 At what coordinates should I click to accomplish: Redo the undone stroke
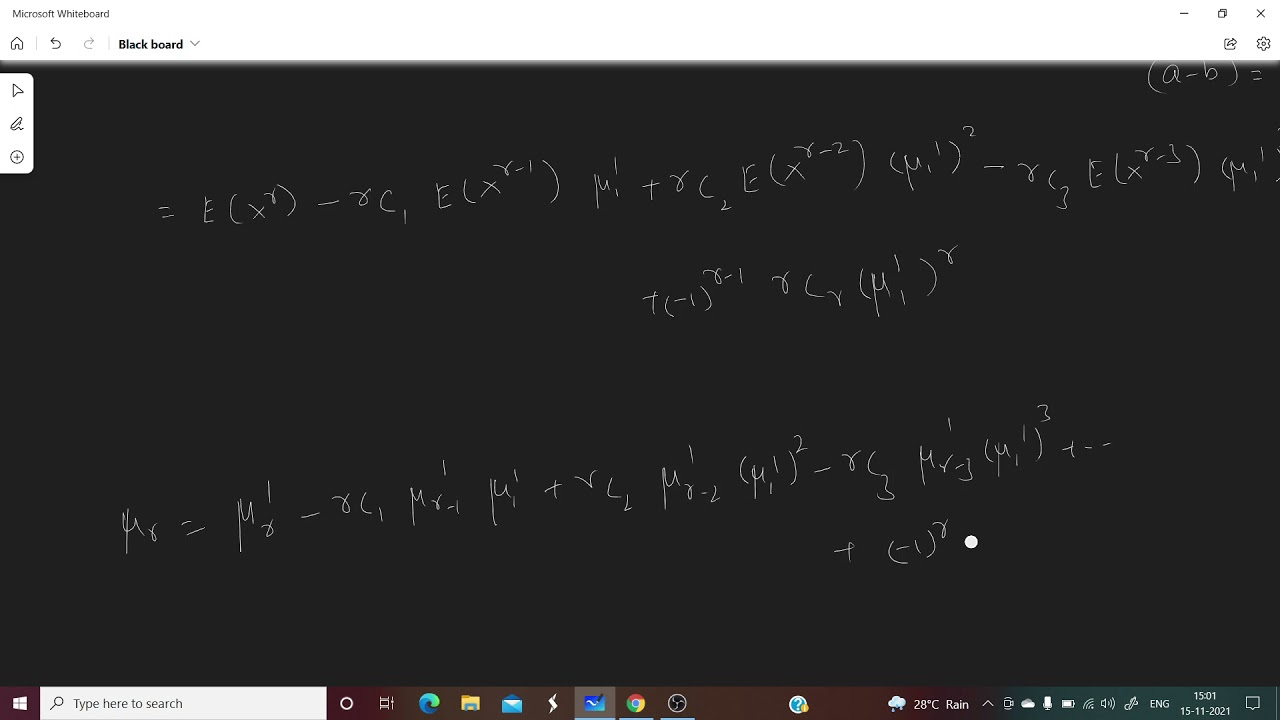[89, 44]
